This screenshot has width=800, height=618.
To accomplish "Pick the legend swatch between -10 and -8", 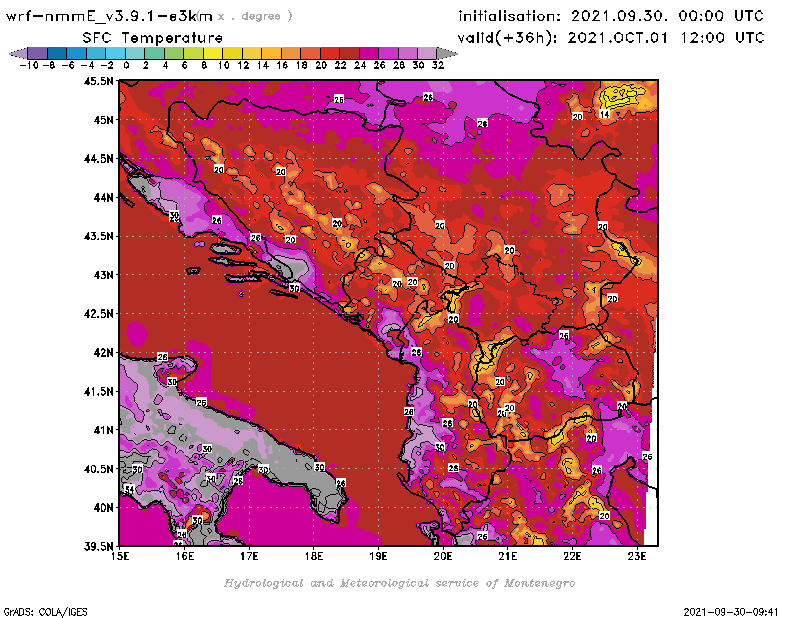I will tap(38, 53).
